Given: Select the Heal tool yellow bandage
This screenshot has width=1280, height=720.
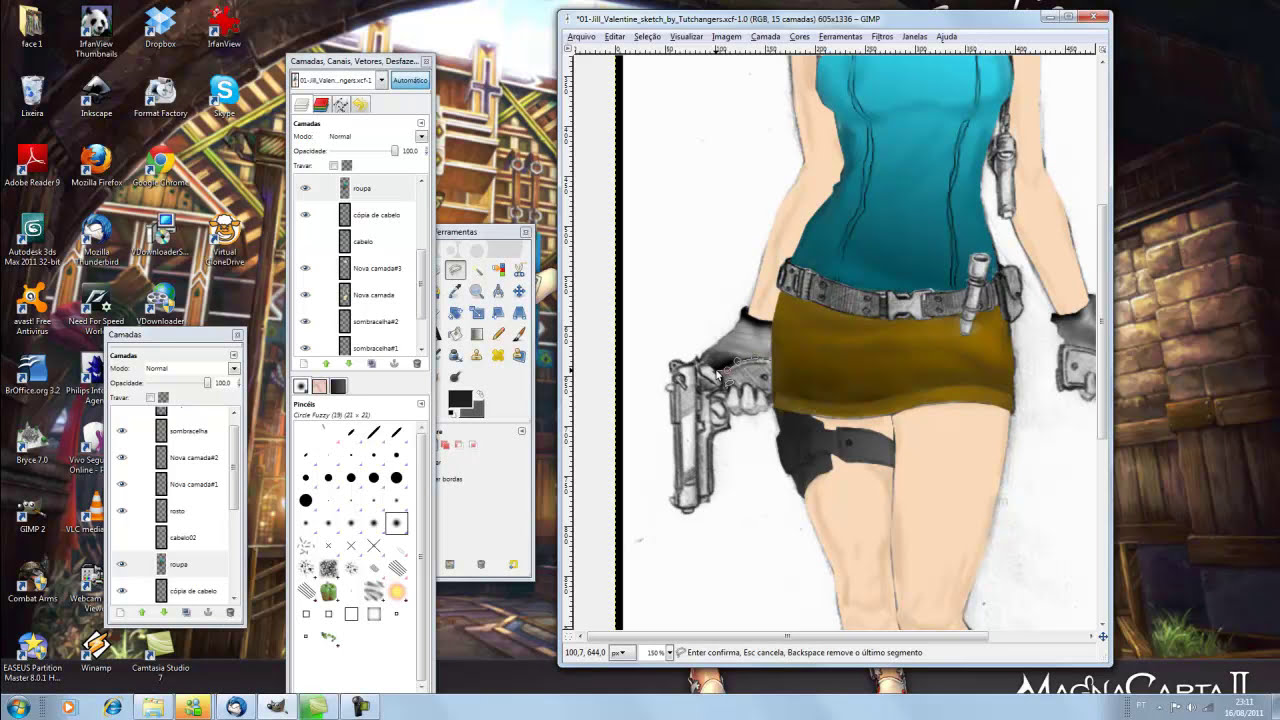Looking at the screenshot, I should click(498, 355).
